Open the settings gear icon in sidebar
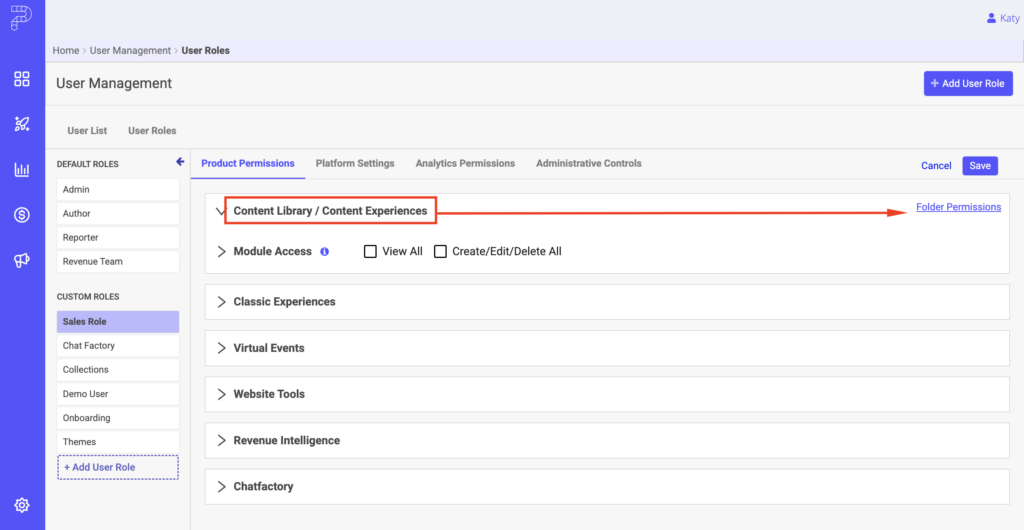 [x=22, y=505]
